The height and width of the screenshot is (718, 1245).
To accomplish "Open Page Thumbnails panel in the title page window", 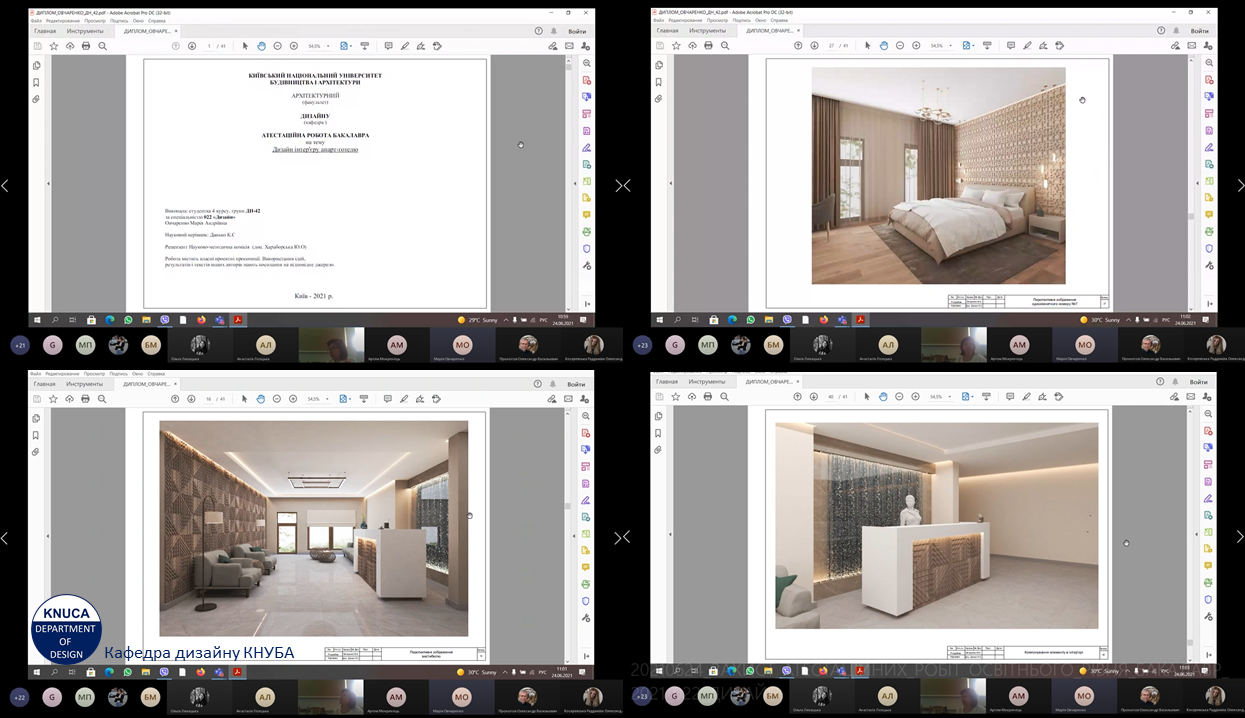I will 37,65.
